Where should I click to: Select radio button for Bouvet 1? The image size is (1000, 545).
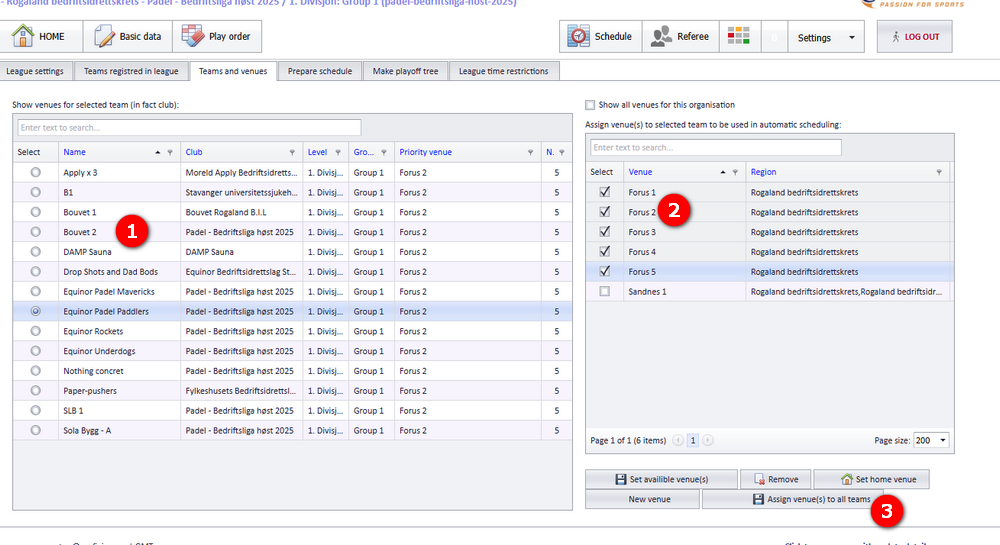click(36, 212)
